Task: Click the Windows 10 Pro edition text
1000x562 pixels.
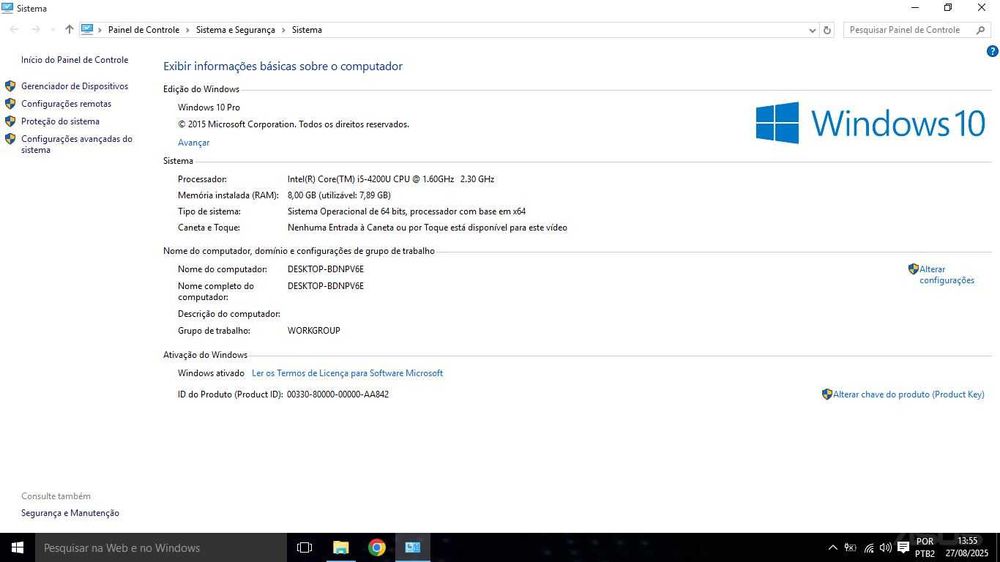Action: (x=209, y=108)
